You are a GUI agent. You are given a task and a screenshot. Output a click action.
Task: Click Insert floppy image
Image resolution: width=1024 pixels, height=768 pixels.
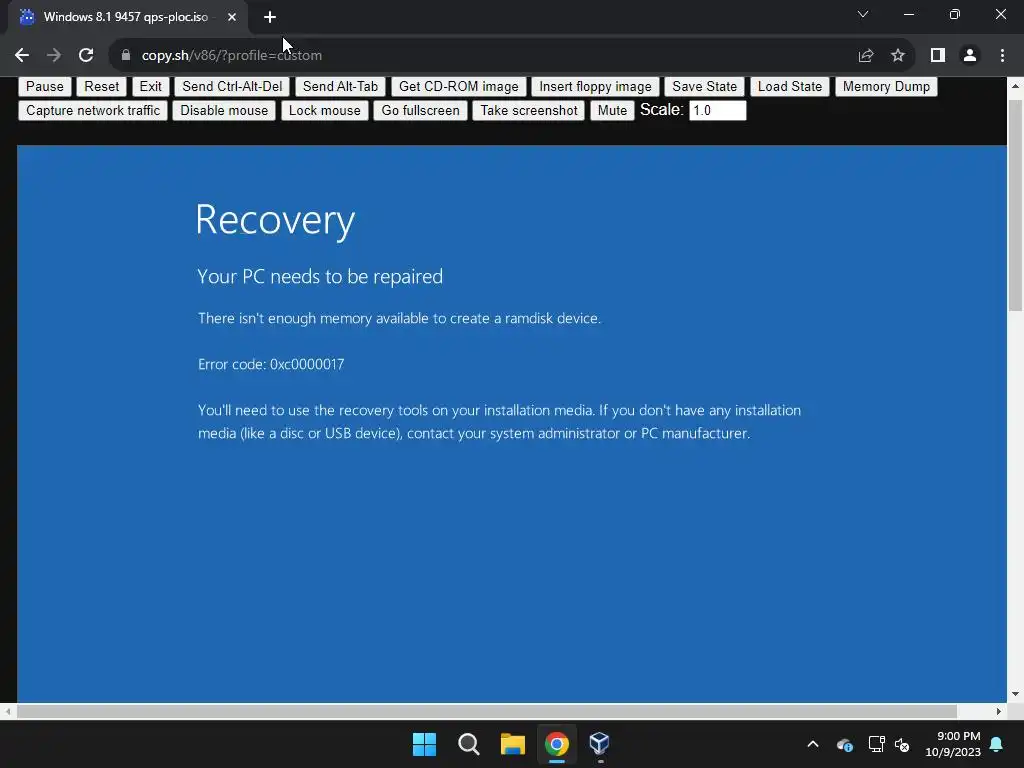coord(595,86)
